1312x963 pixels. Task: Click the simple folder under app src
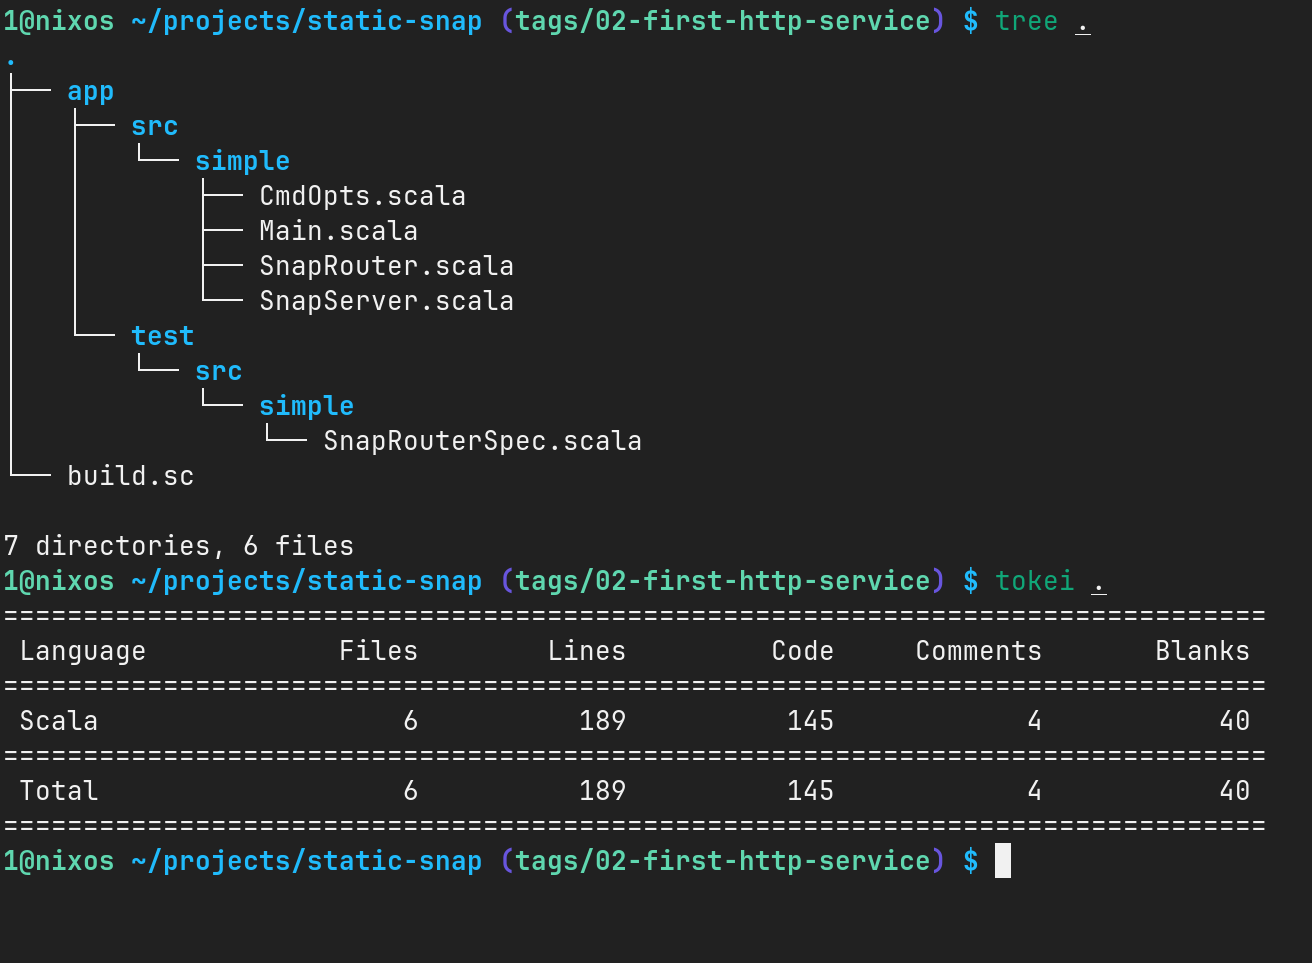tap(242, 161)
